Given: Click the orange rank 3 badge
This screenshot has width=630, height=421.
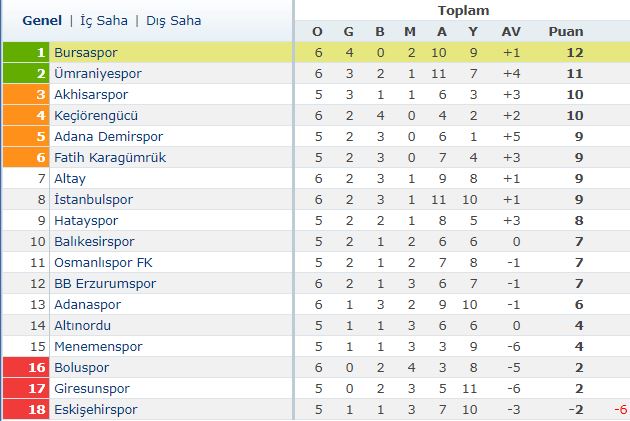Looking at the screenshot, I should (x=26, y=94).
